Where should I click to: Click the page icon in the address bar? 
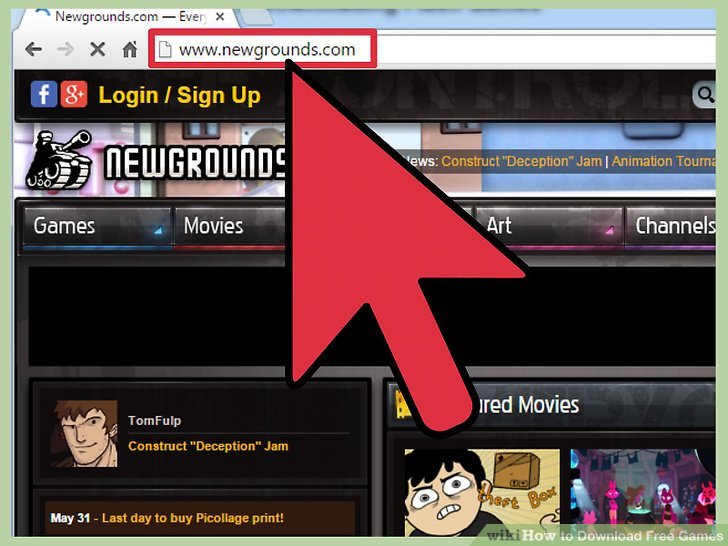165,49
